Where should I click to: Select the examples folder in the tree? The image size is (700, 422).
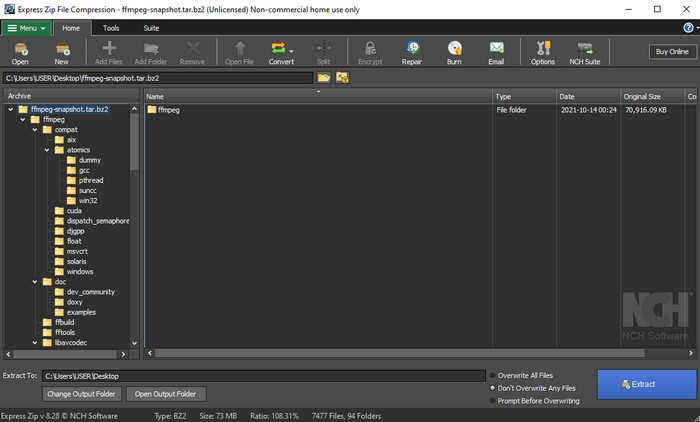[x=75, y=312]
